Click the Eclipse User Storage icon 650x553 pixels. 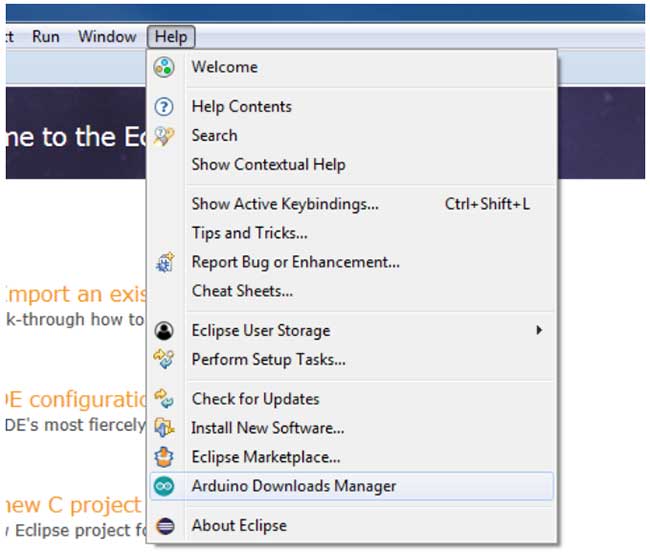(x=165, y=331)
